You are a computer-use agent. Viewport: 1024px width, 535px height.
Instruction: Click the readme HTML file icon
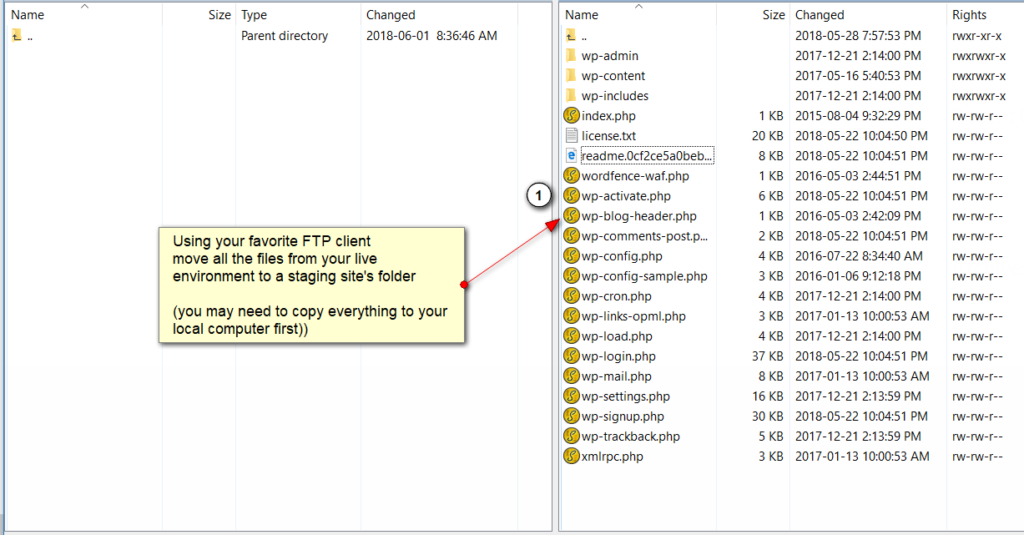tap(571, 156)
